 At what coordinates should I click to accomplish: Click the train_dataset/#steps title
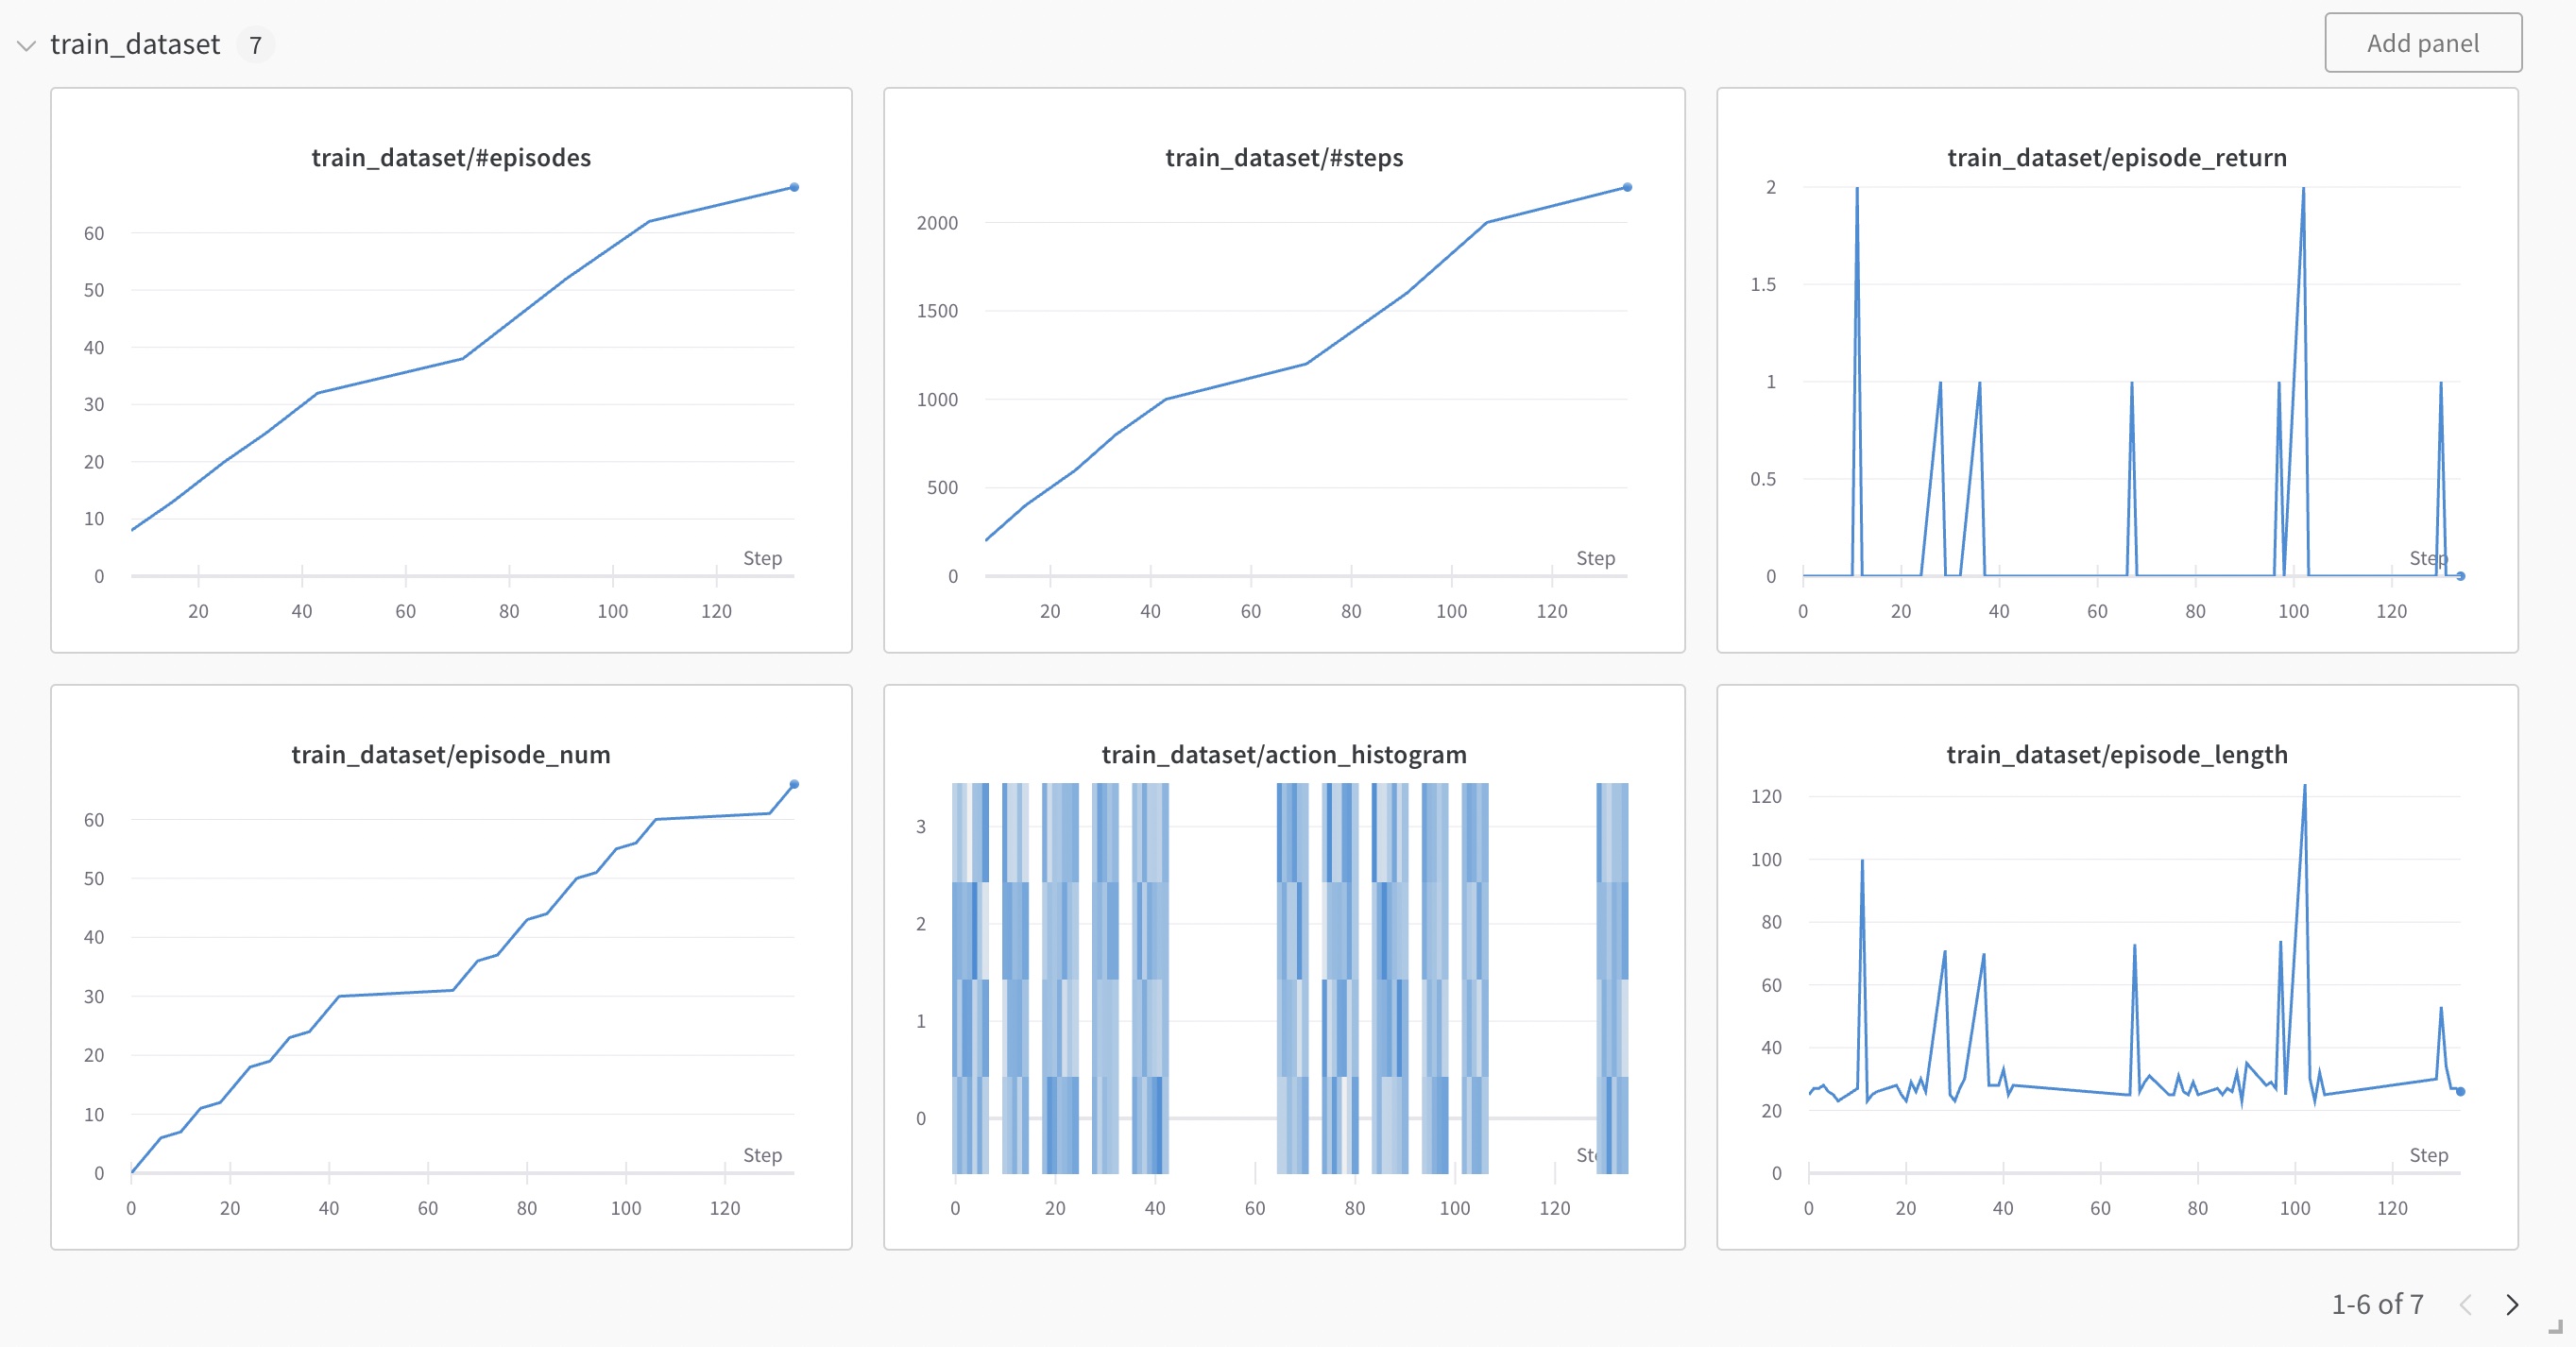point(1284,158)
